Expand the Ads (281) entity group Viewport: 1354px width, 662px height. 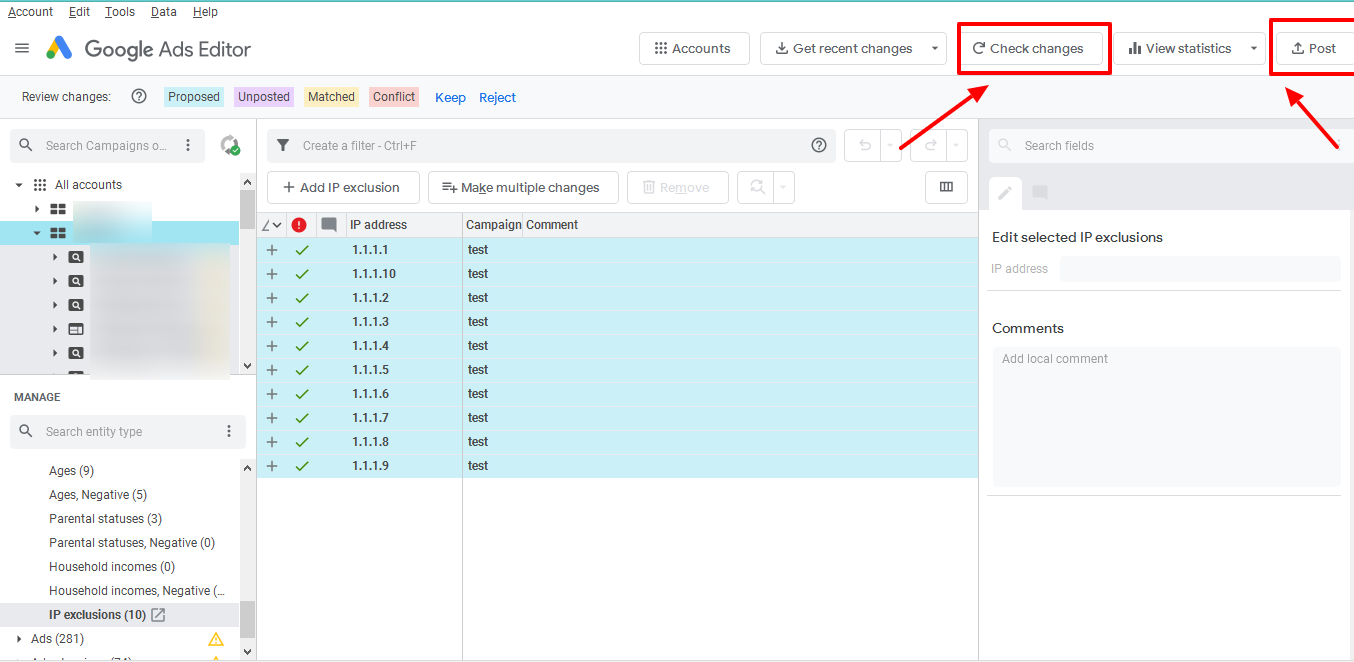pos(19,639)
